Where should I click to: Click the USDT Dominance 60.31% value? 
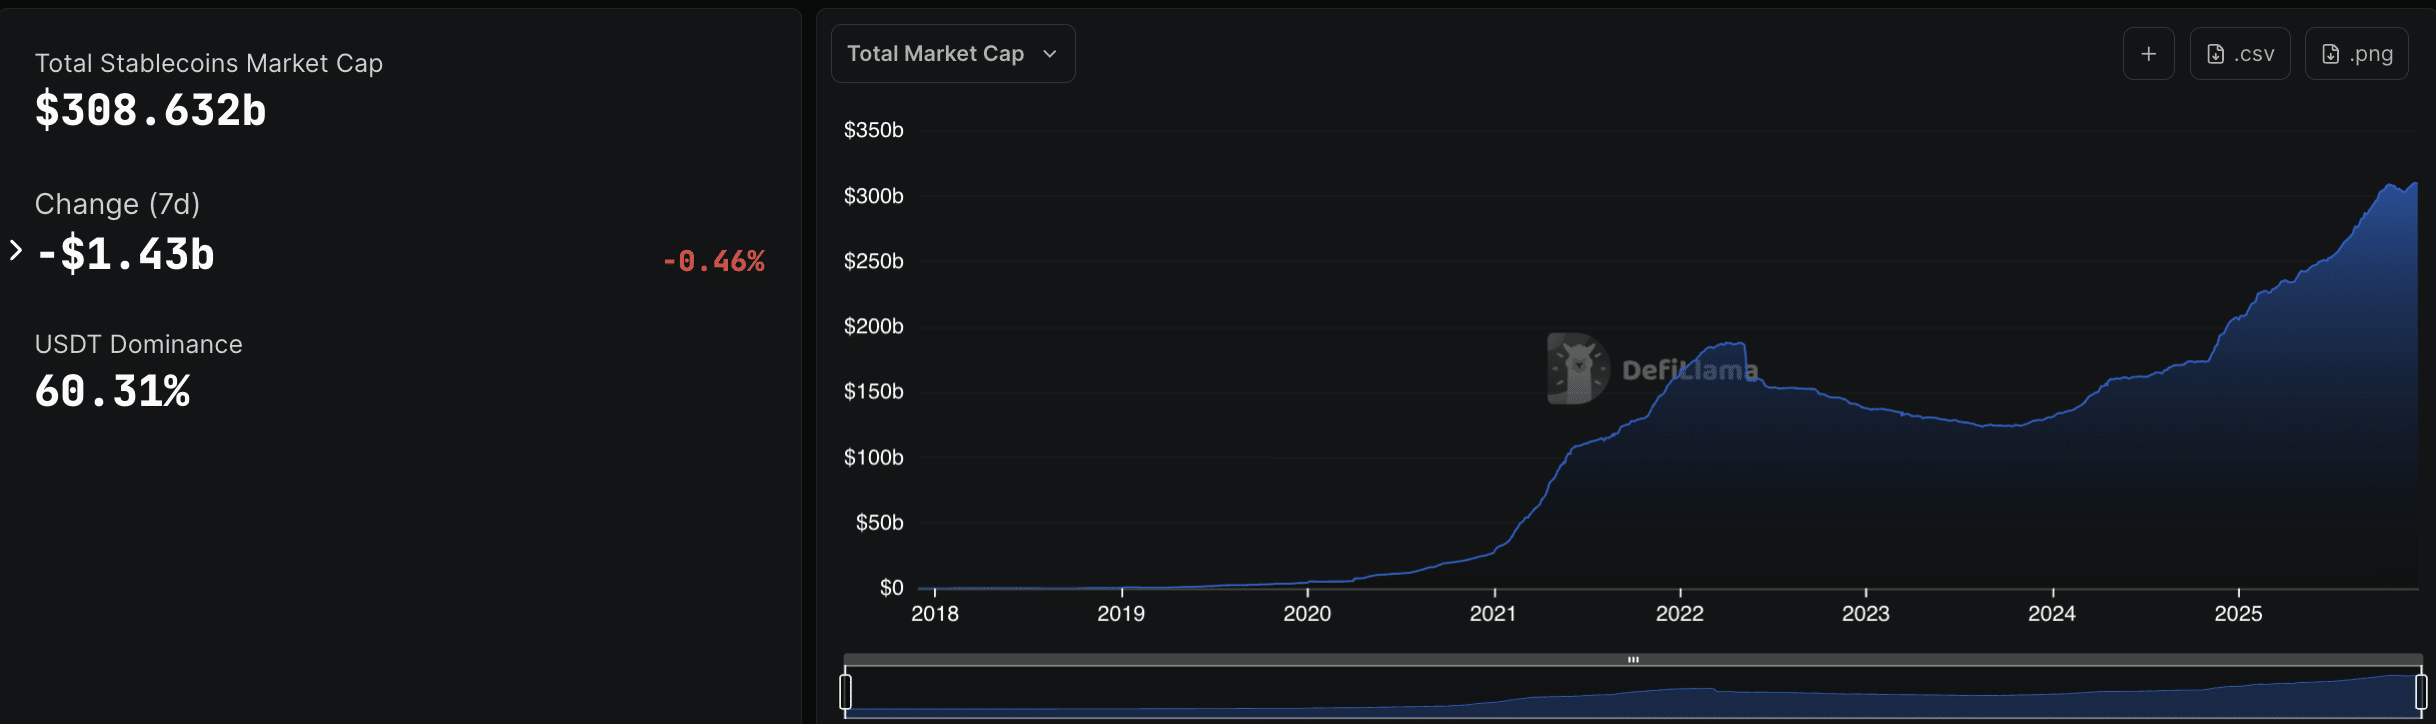pos(112,391)
